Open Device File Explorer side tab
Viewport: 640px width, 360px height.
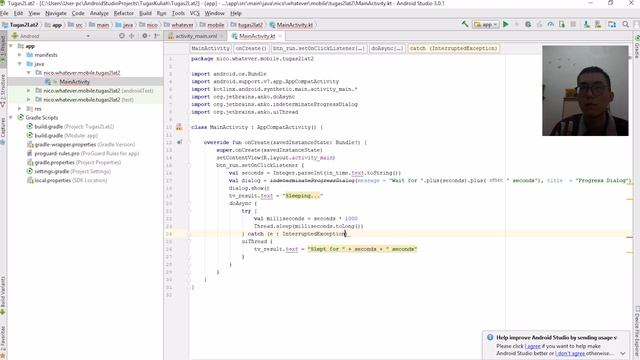click(x=636, y=331)
